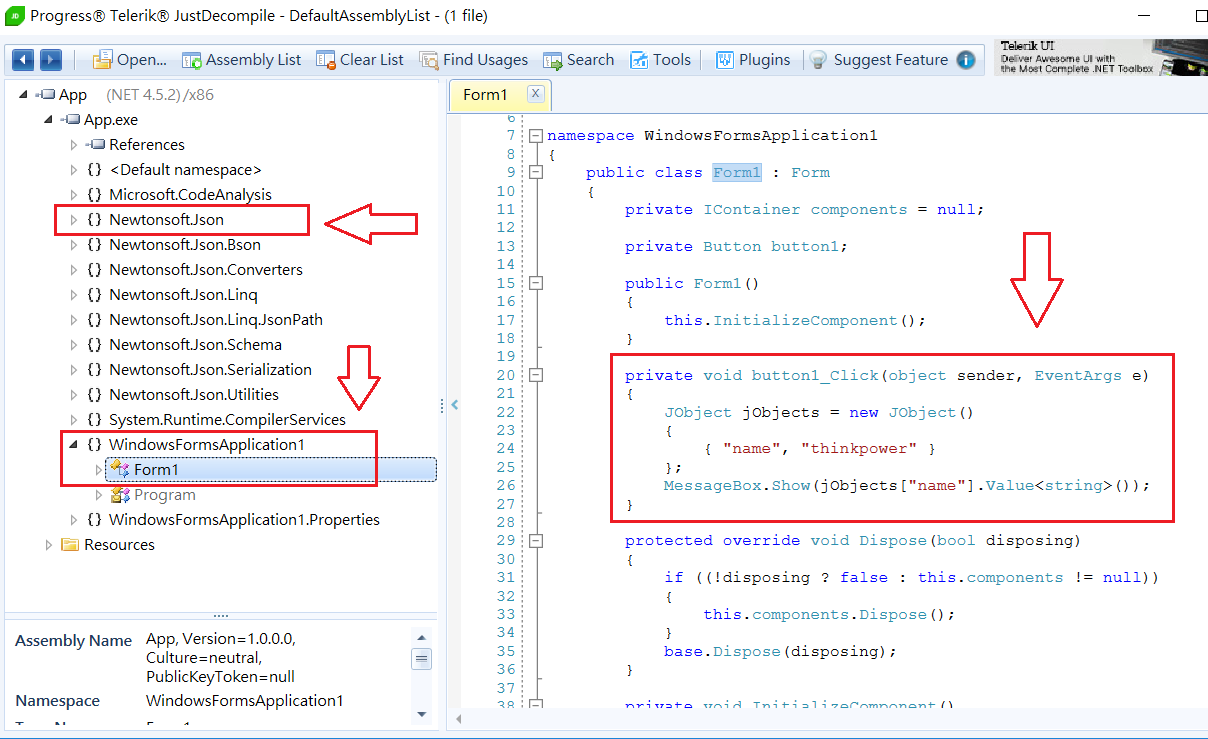Collapse the namespace block at line 7
This screenshot has width=1208, height=739.
536,135
